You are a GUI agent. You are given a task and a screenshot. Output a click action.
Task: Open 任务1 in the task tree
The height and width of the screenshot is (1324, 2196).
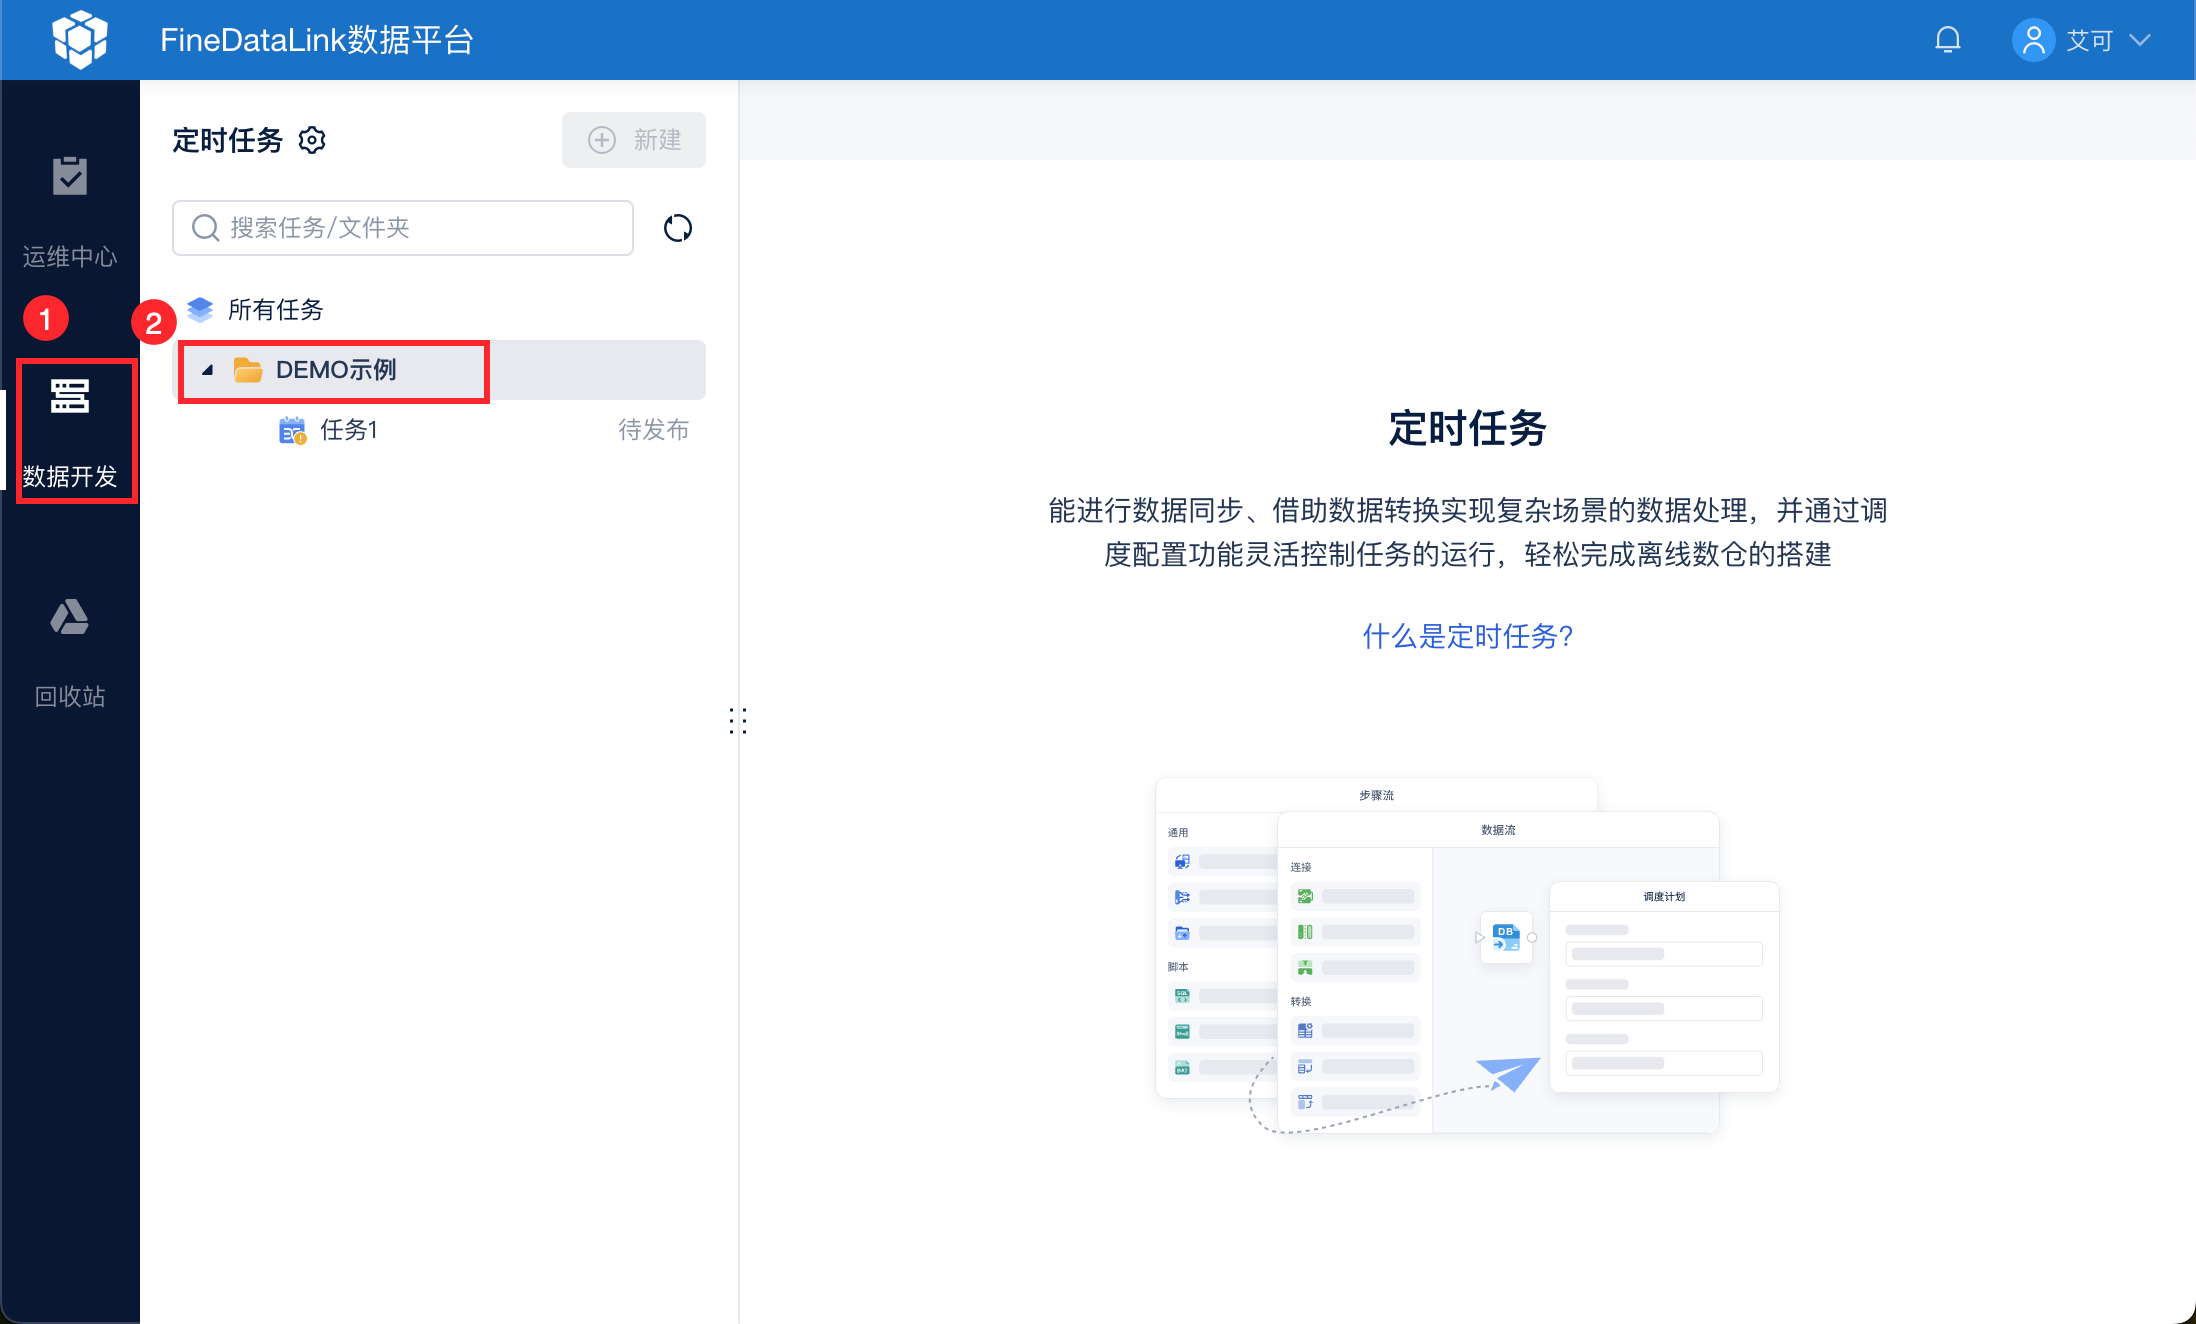[348, 430]
